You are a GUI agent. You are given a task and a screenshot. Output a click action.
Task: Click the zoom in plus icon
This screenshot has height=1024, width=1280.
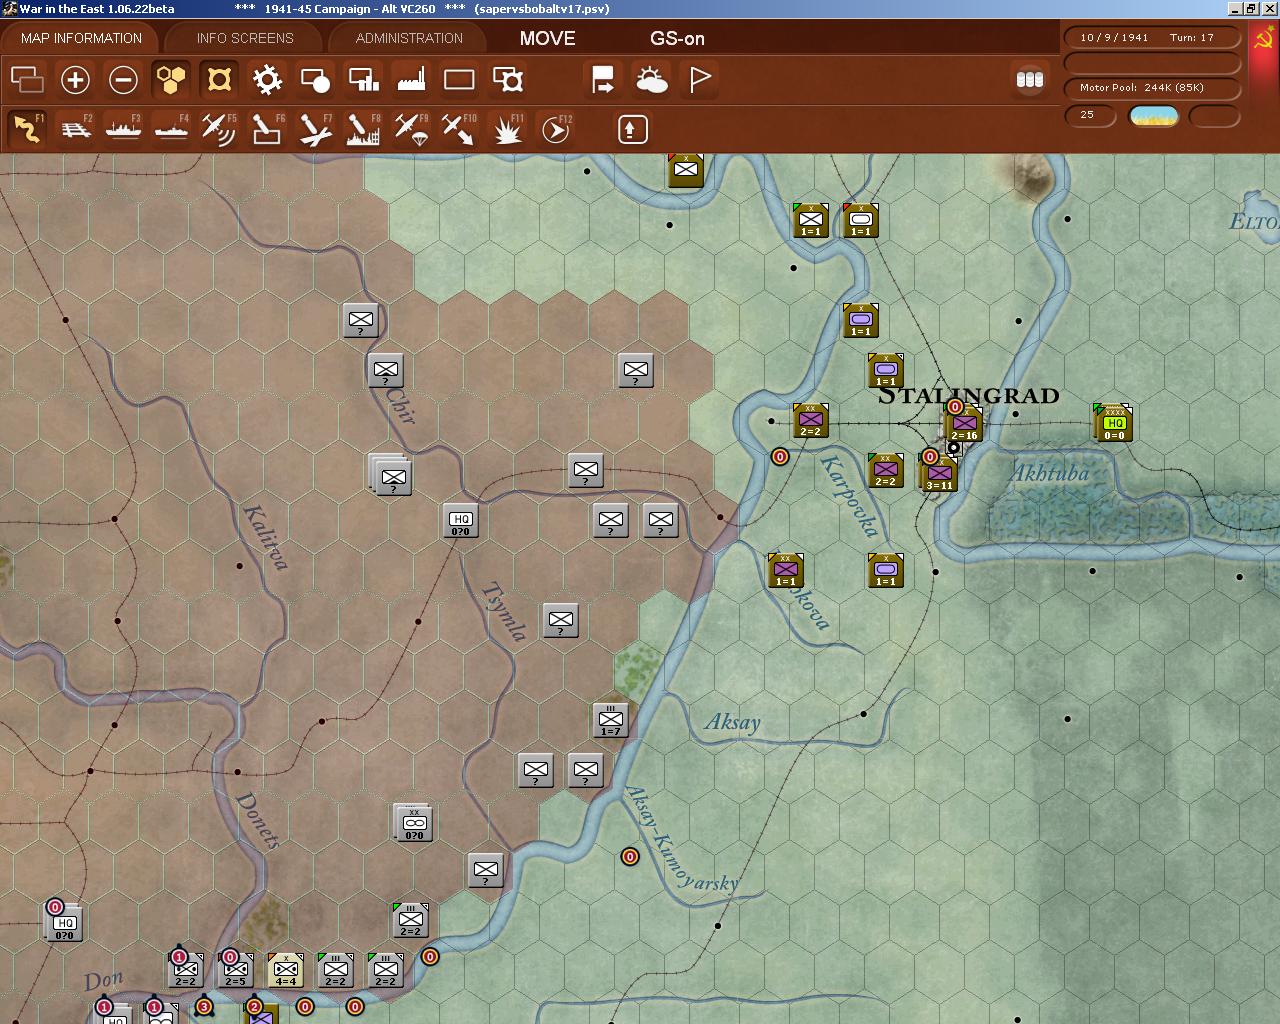pyautogui.click(x=75, y=79)
